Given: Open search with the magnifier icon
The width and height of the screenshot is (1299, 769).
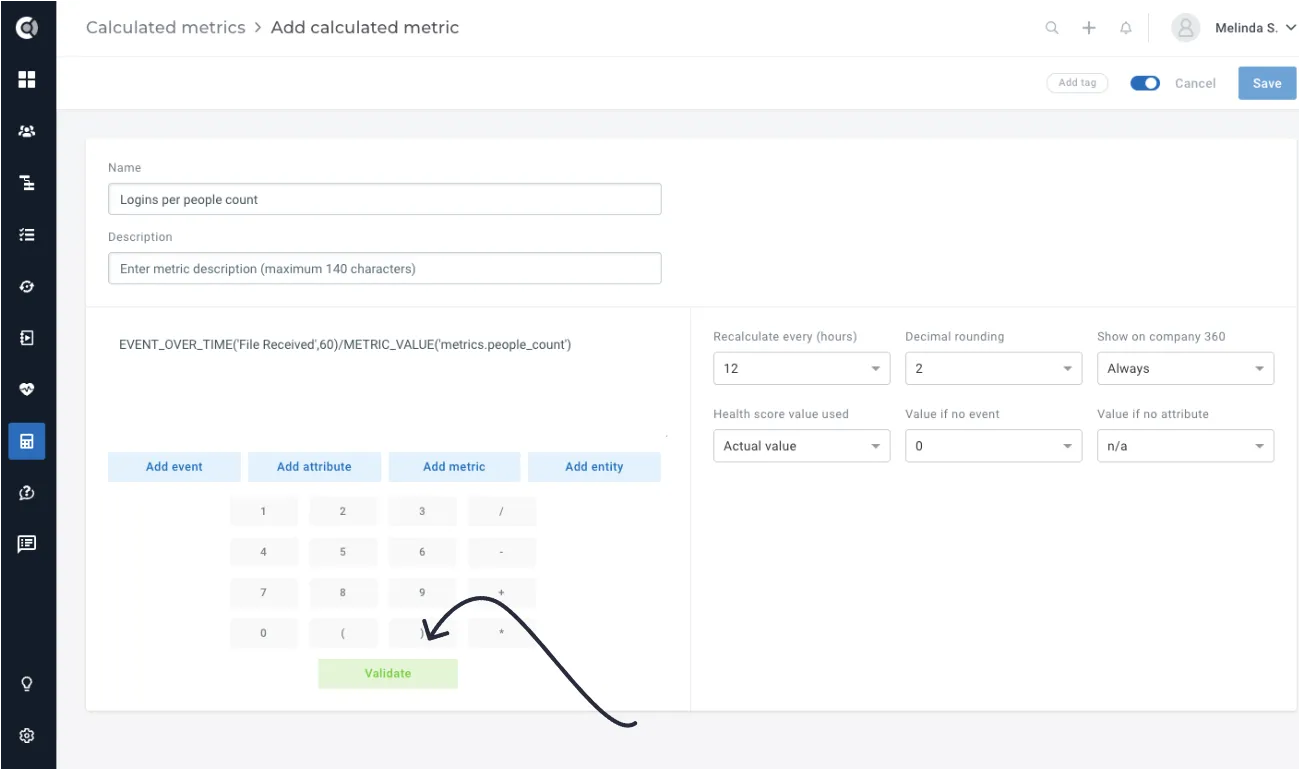Looking at the screenshot, I should tap(1052, 28).
